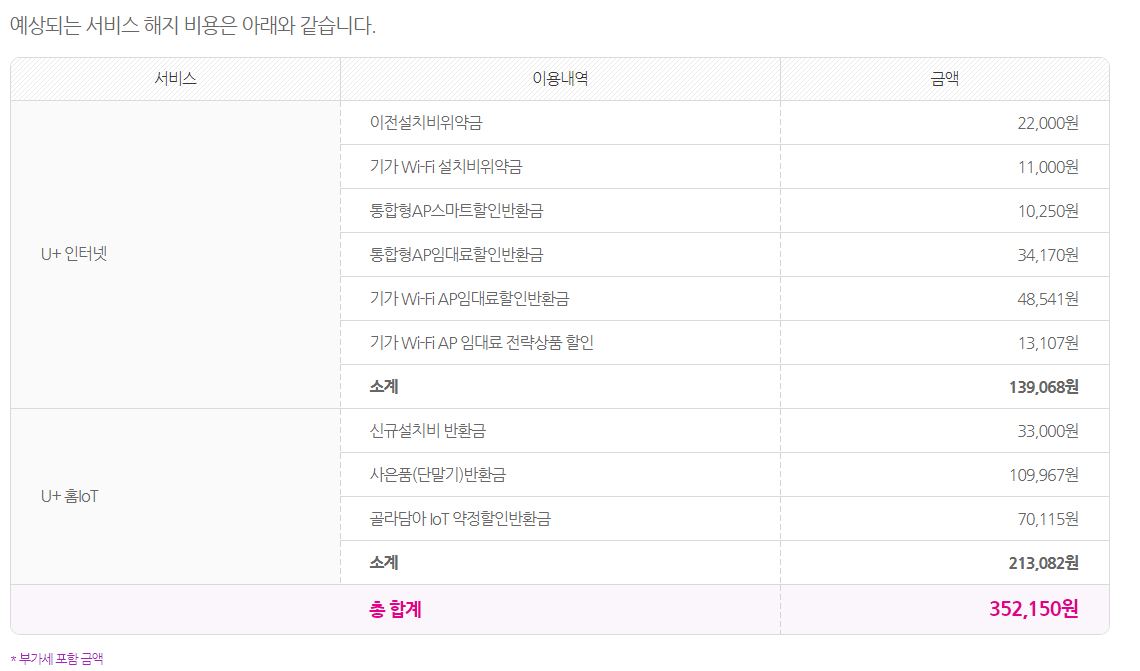This screenshot has height=671, width=1140.
Task: Select the U+ 인터넷 service cell
Action: [x=73, y=254]
